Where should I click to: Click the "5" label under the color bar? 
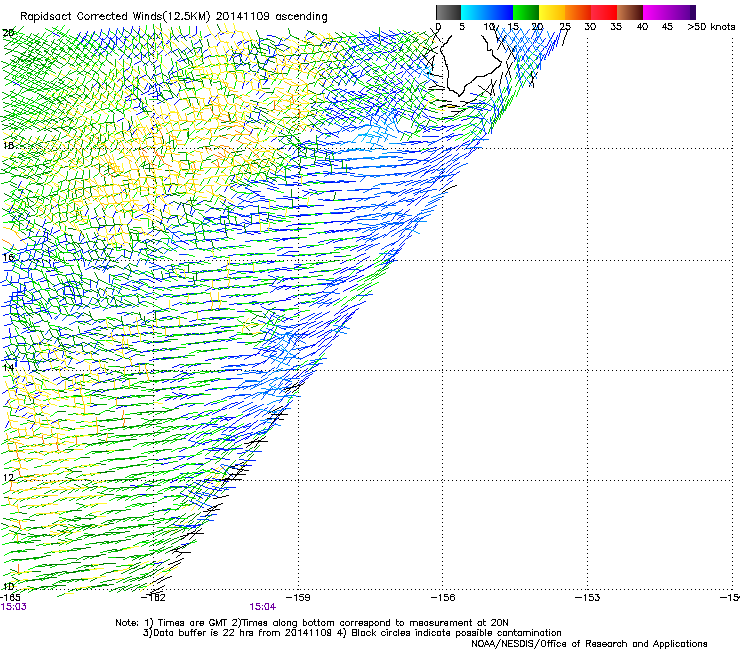coord(462,27)
